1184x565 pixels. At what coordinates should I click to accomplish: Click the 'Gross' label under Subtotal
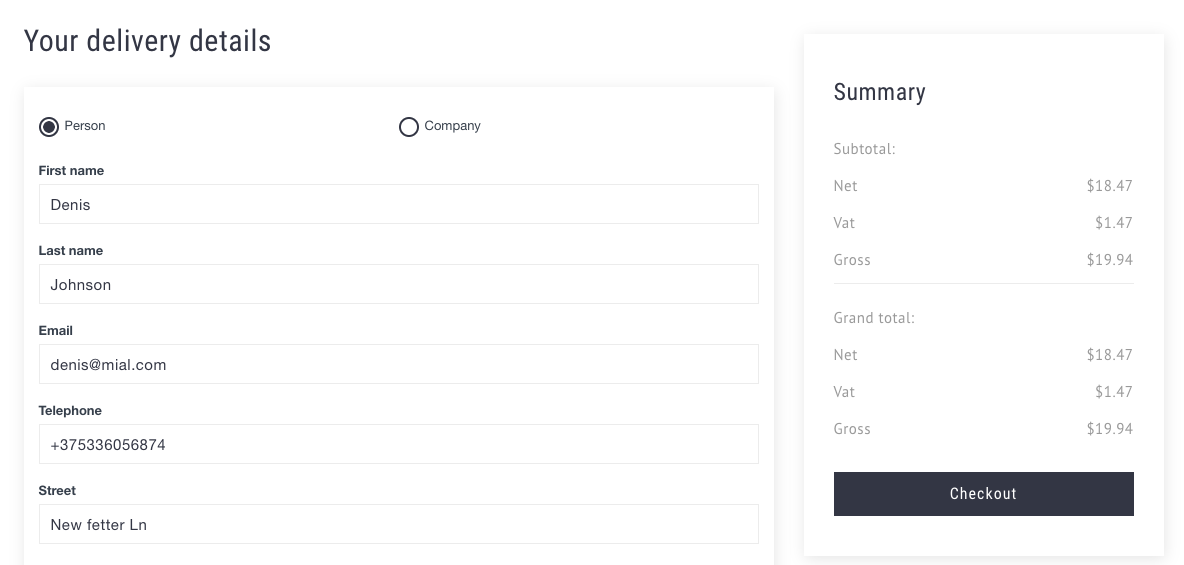click(x=853, y=260)
